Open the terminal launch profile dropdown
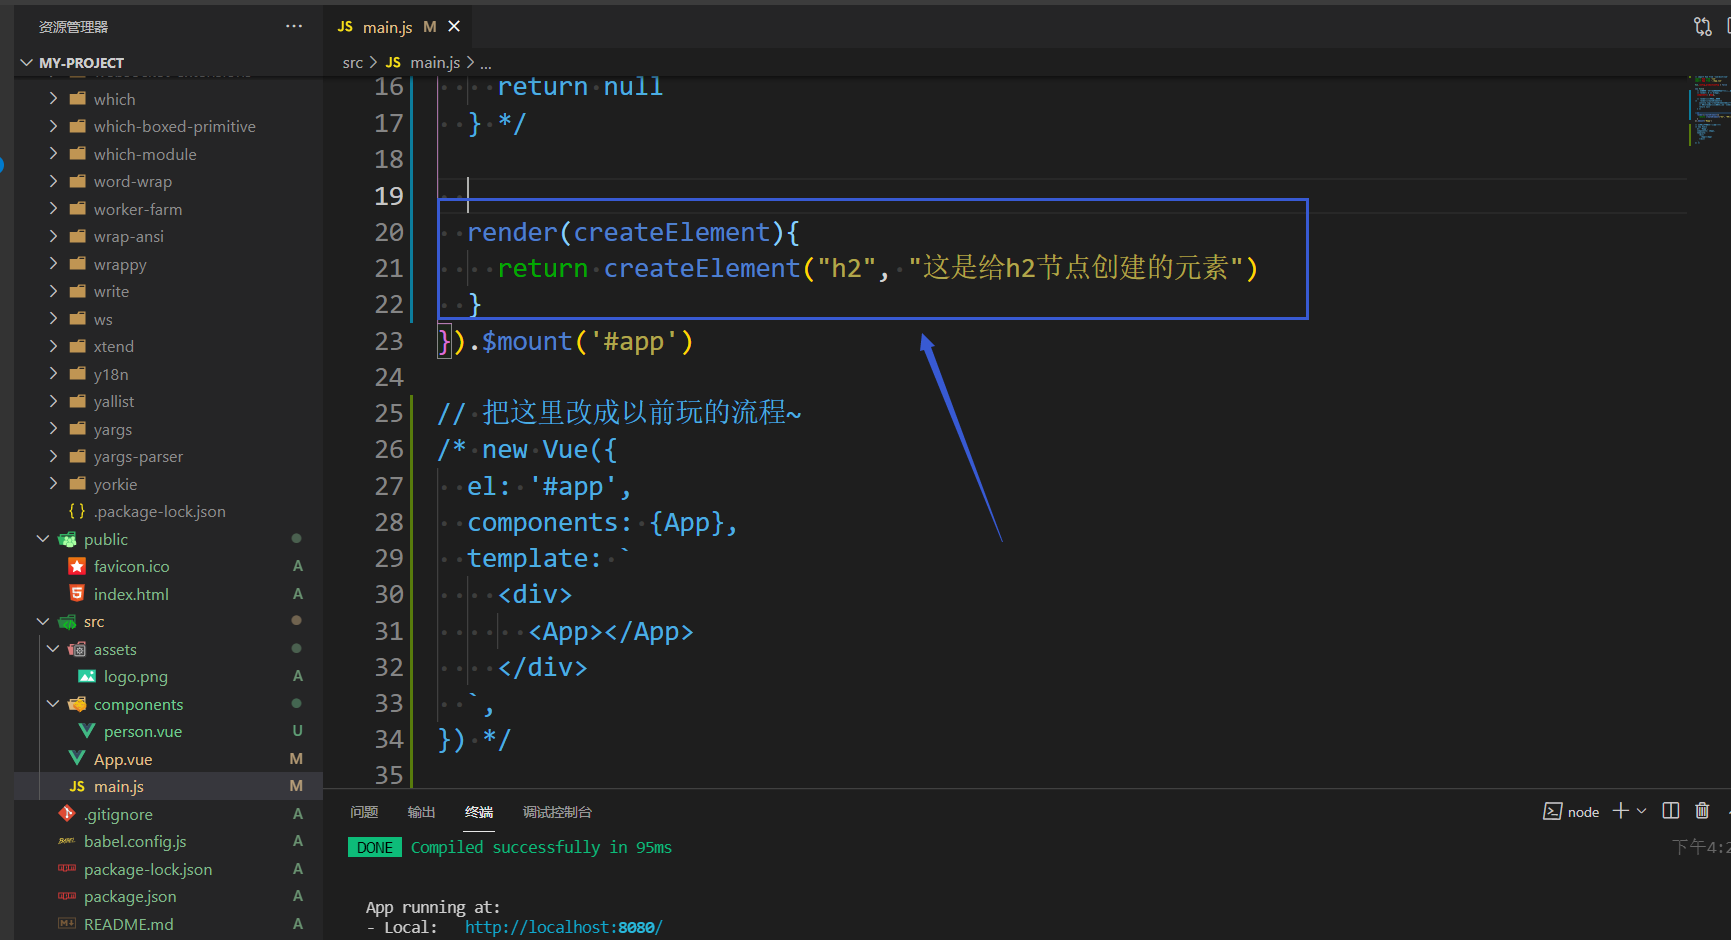This screenshot has height=940, width=1731. [x=1641, y=811]
